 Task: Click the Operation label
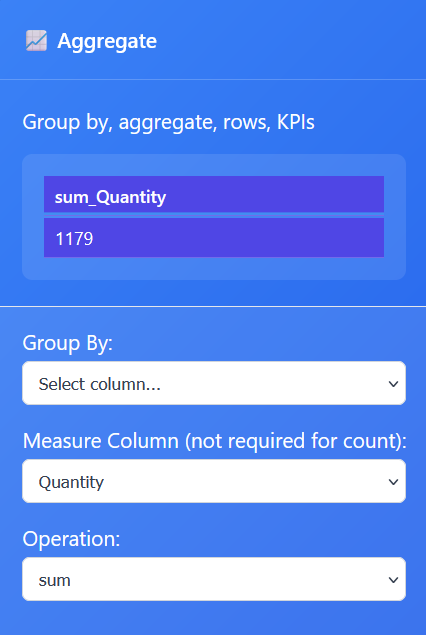(71, 539)
